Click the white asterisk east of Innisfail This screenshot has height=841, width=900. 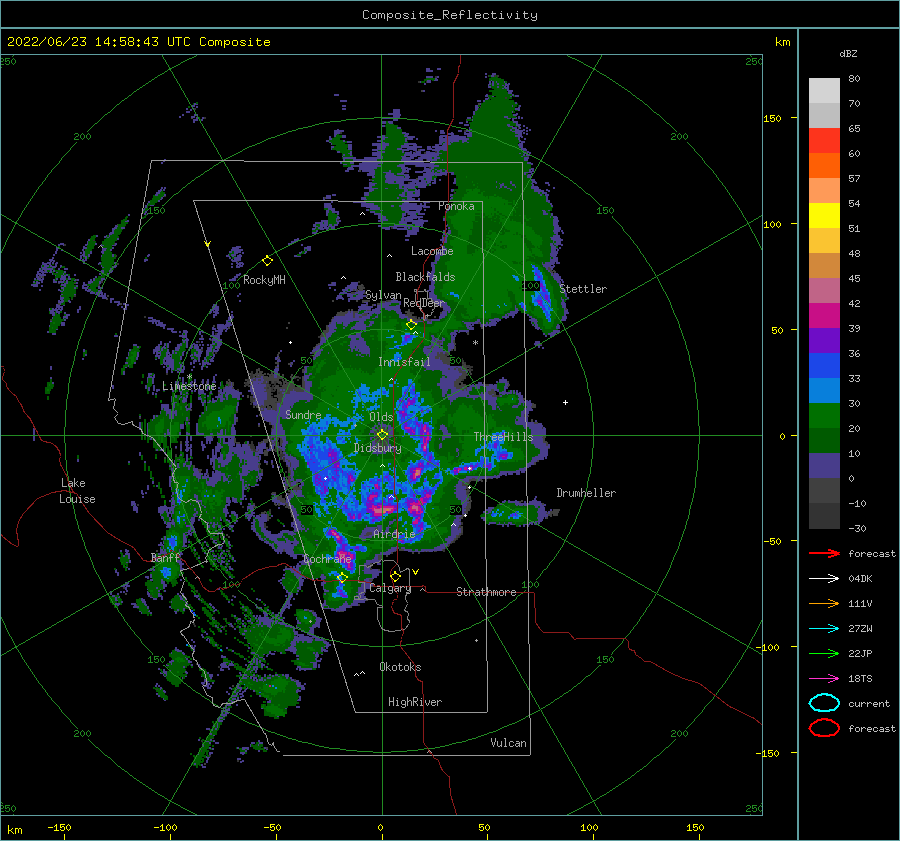[475, 343]
